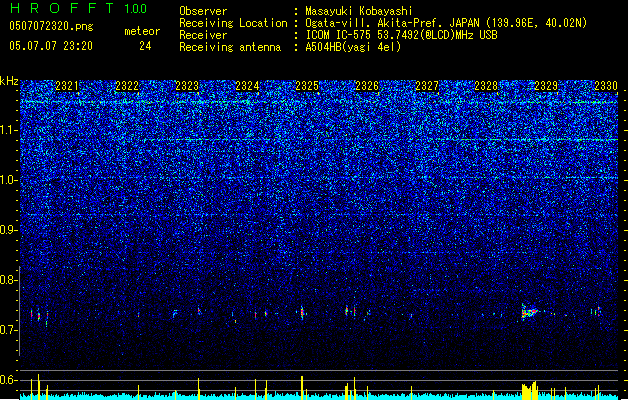
Task: Click the observer name Masayuki Kobayashi
Action: pos(359,11)
